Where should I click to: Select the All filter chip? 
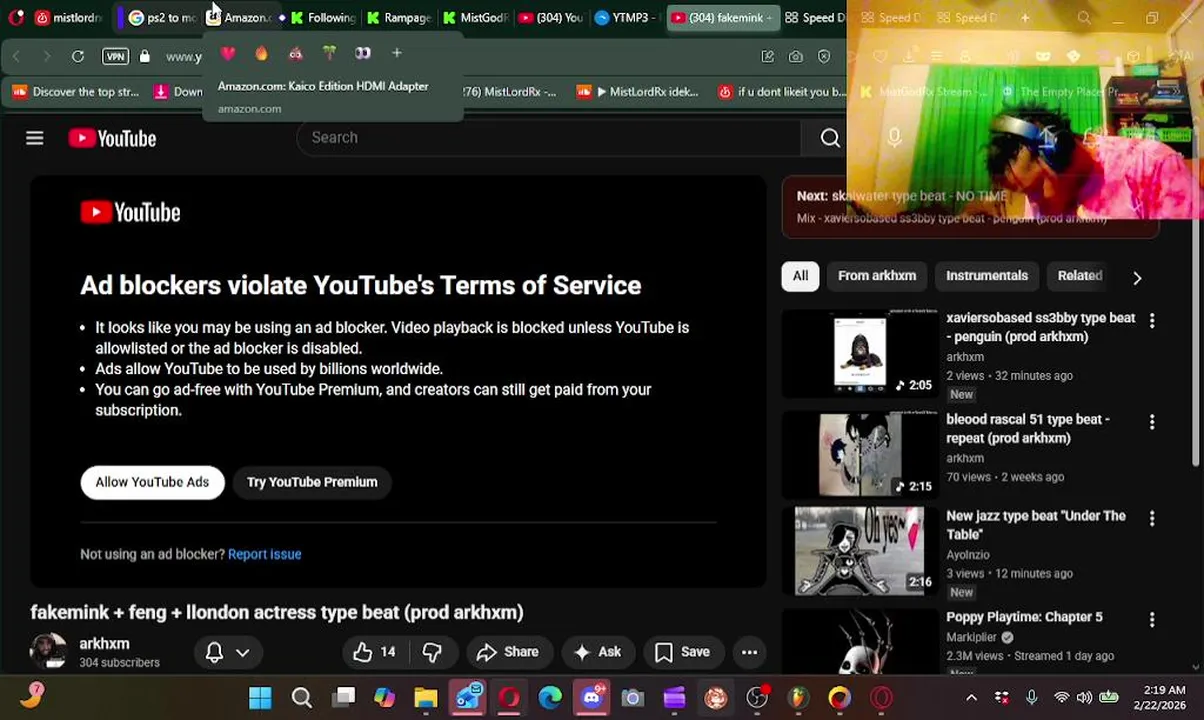tap(800, 276)
